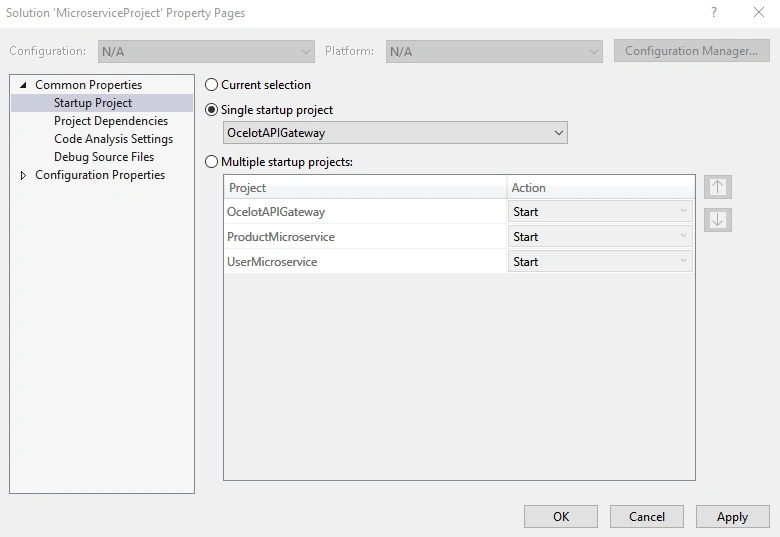The image size is (780, 537).
Task: Close the Property Pages dialog
Action: click(x=759, y=12)
